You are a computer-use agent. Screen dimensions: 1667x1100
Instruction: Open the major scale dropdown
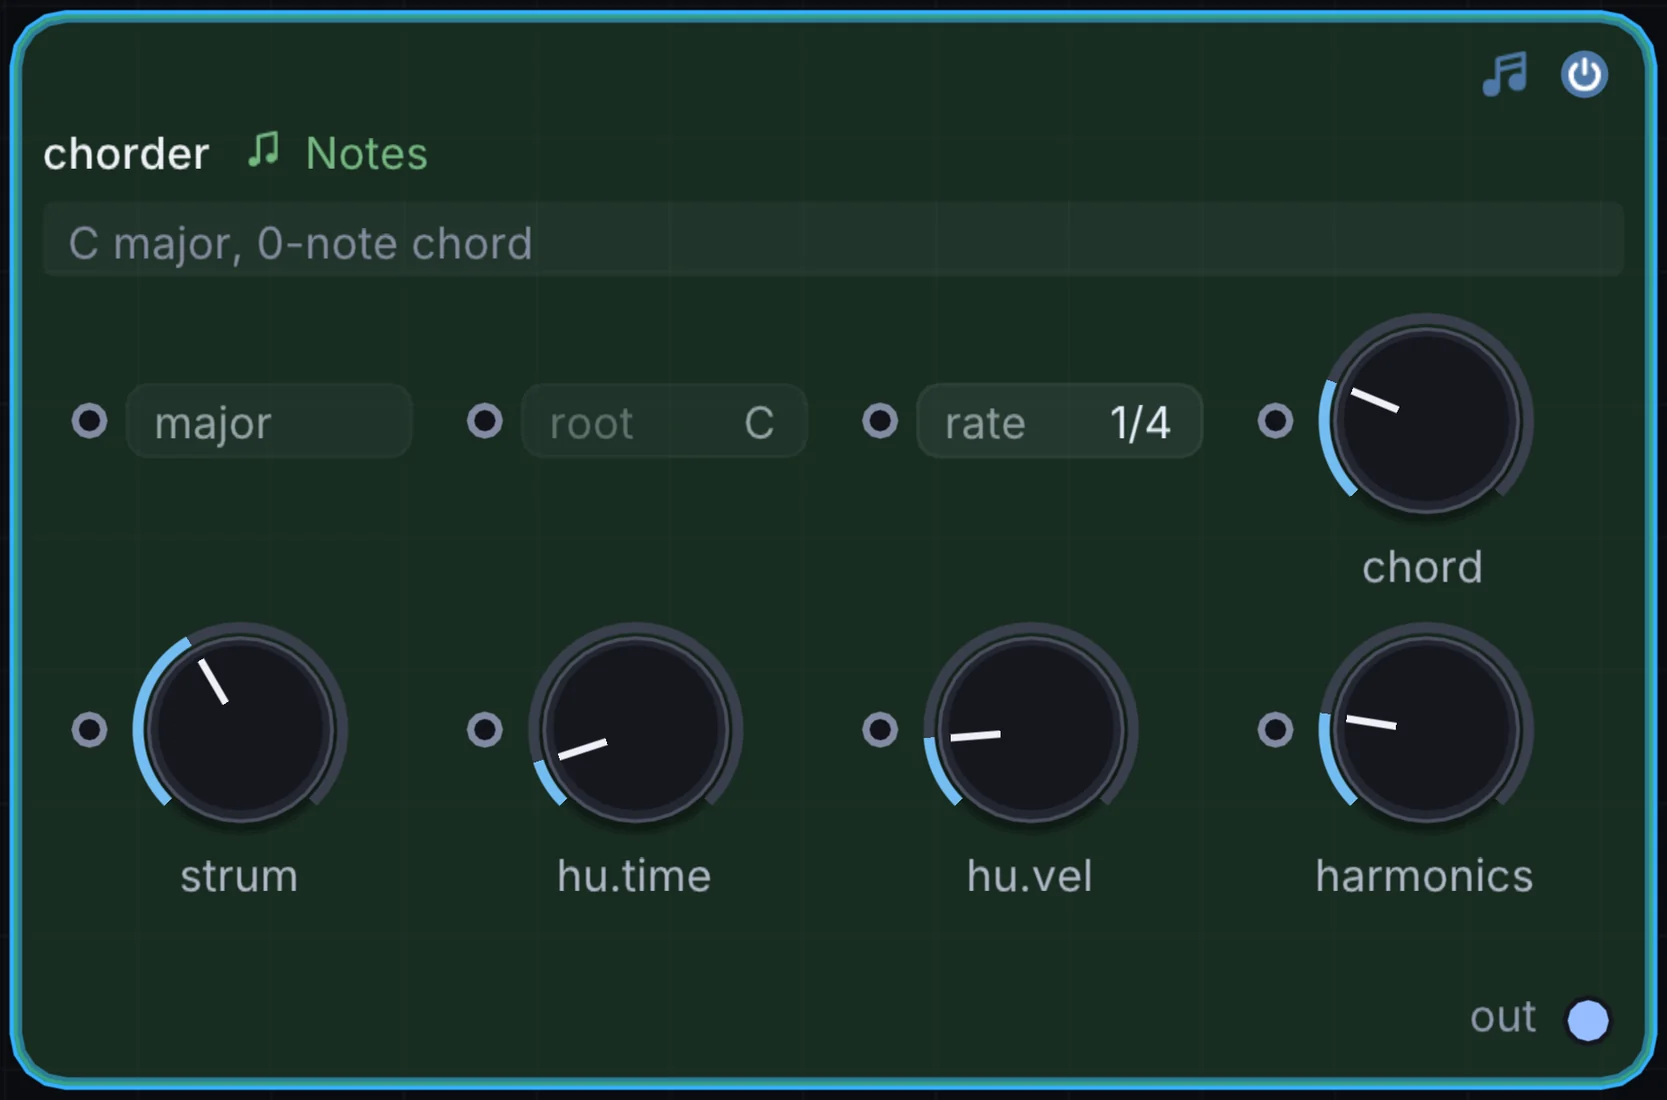click(x=269, y=421)
